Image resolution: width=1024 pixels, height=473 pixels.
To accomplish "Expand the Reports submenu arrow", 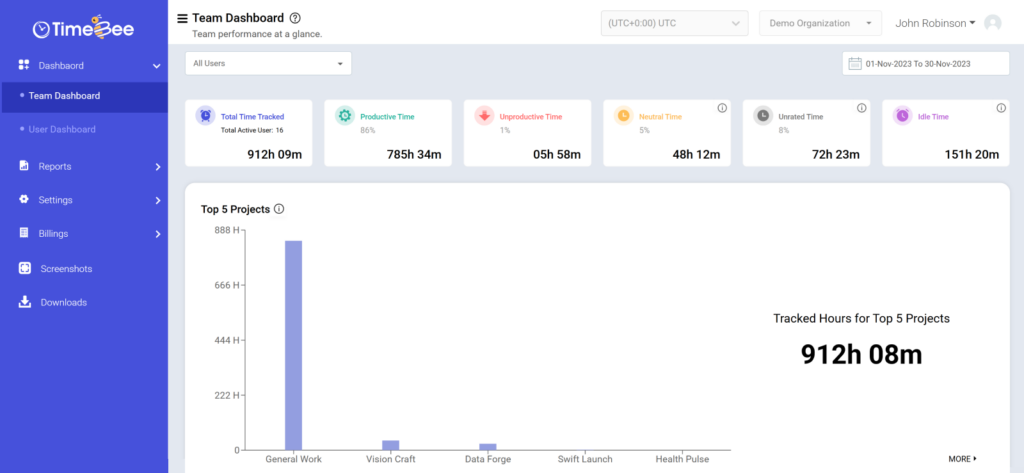I will click(157, 167).
